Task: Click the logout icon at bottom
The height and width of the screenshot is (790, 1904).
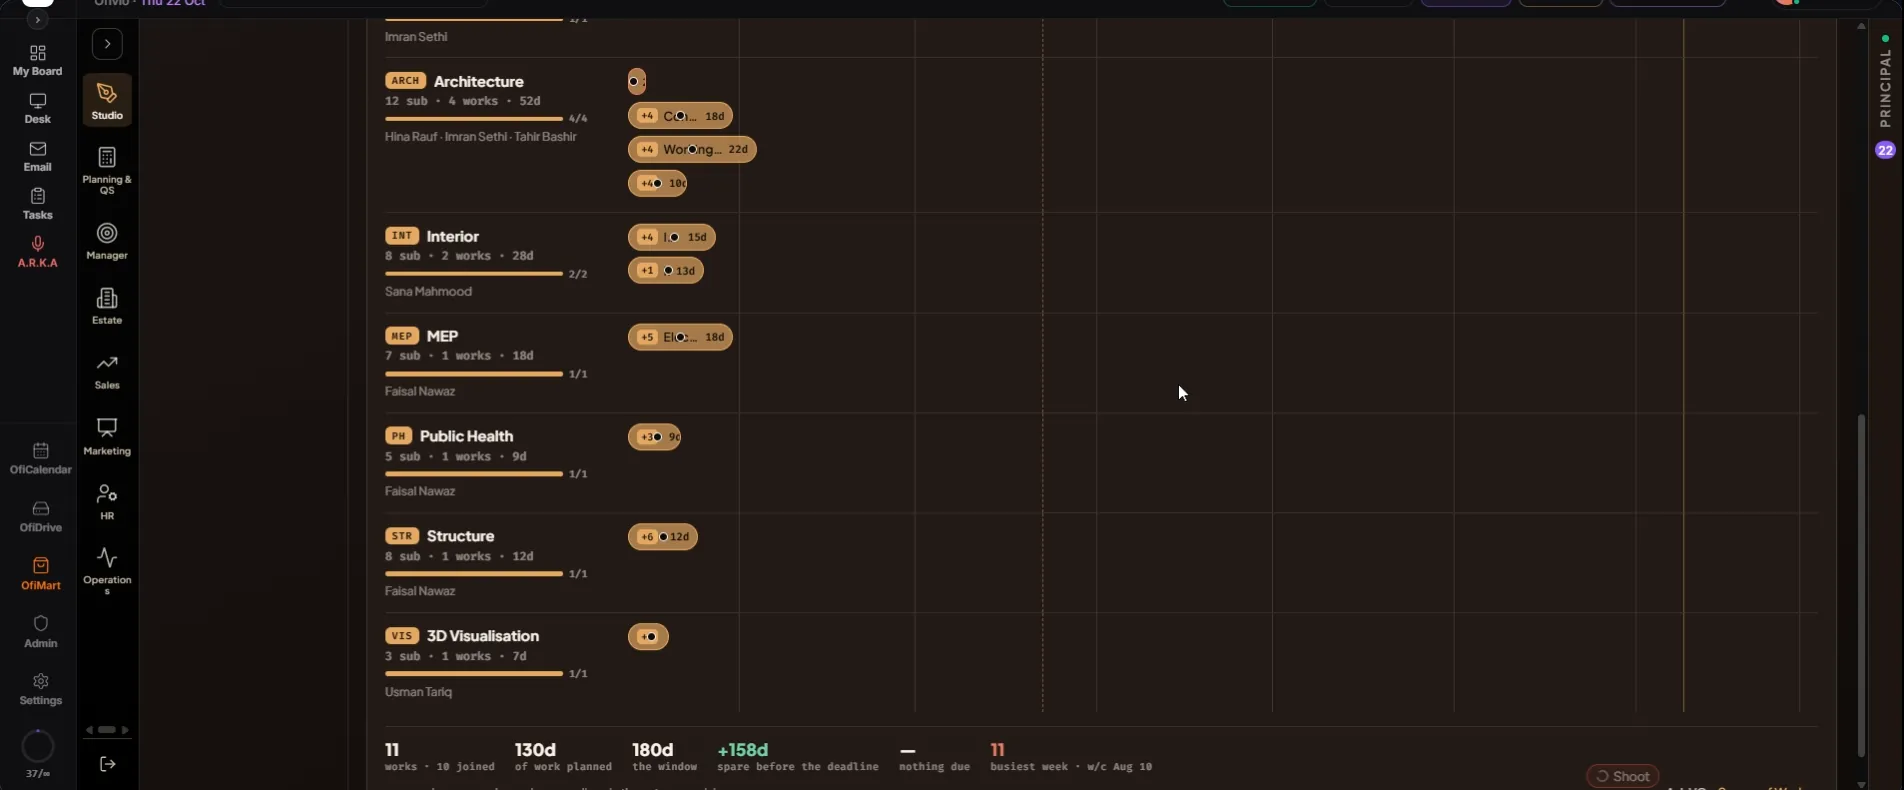Action: coord(108,764)
